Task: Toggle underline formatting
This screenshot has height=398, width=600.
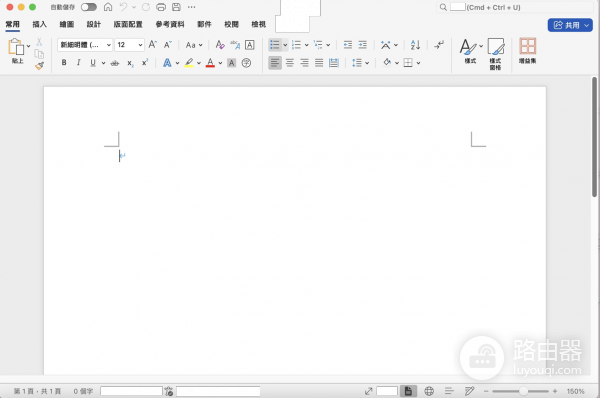Action: [93, 63]
